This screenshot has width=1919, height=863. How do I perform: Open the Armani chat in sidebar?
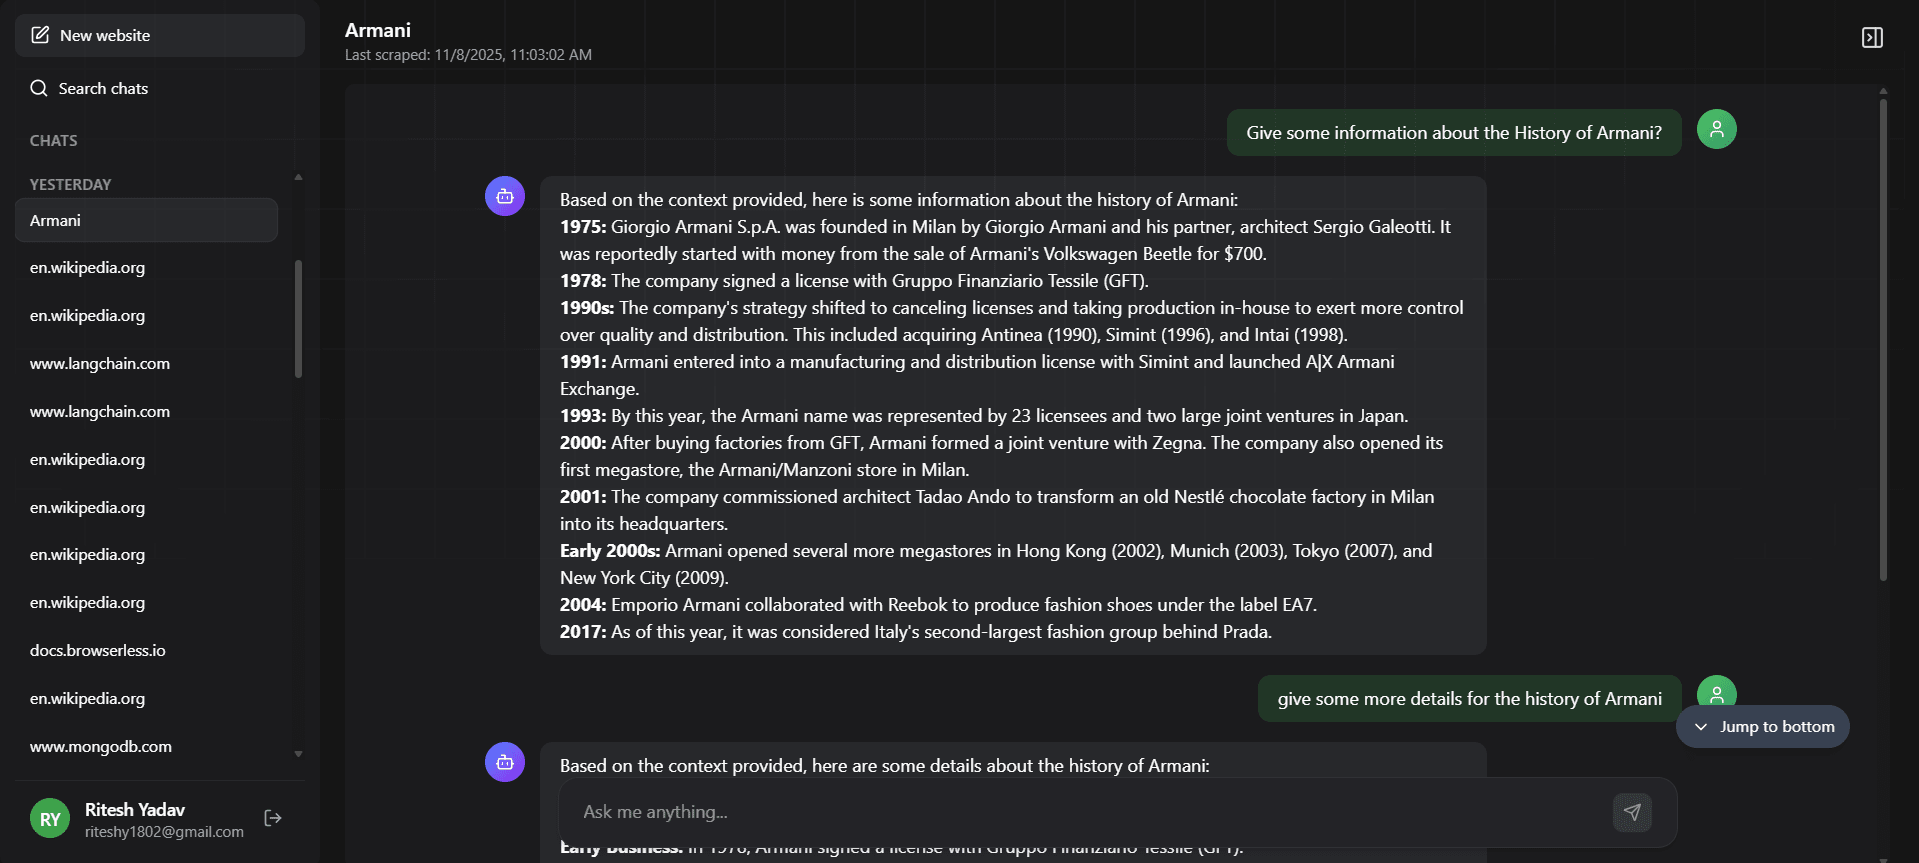[146, 220]
